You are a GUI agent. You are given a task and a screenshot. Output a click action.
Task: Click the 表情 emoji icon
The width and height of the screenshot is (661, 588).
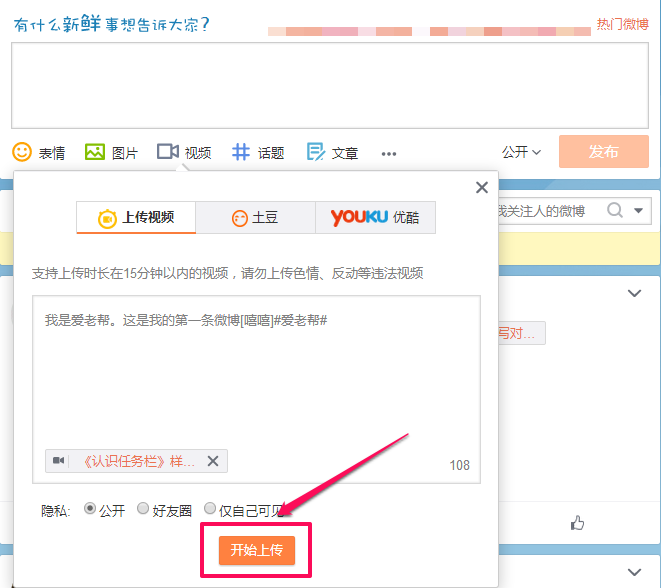click(x=22, y=152)
